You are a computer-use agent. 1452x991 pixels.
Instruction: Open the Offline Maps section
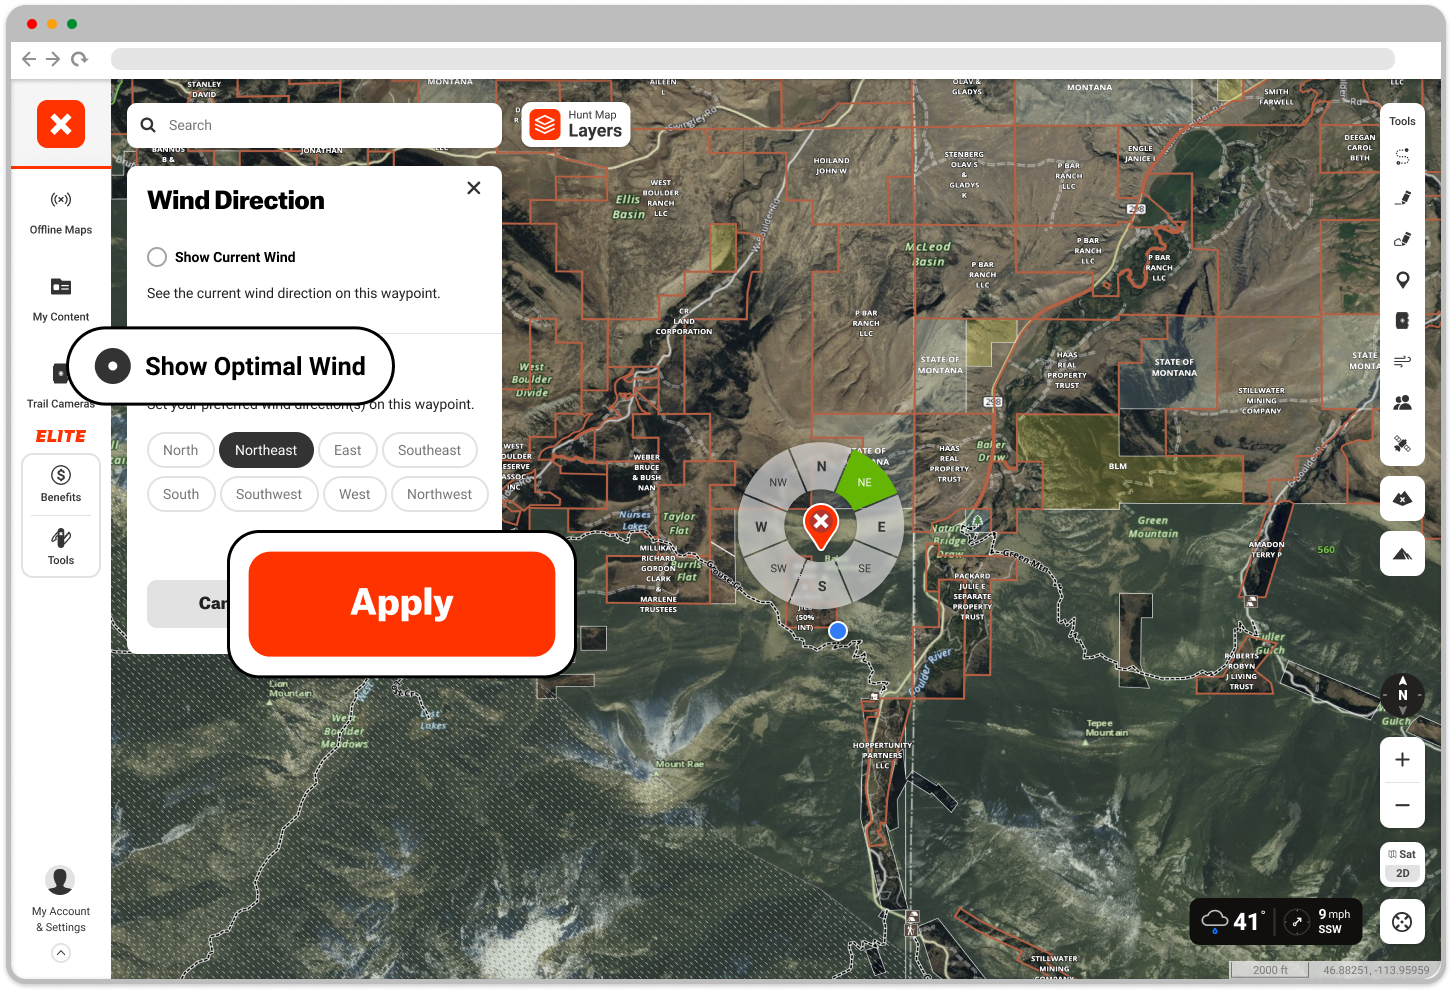coord(60,212)
